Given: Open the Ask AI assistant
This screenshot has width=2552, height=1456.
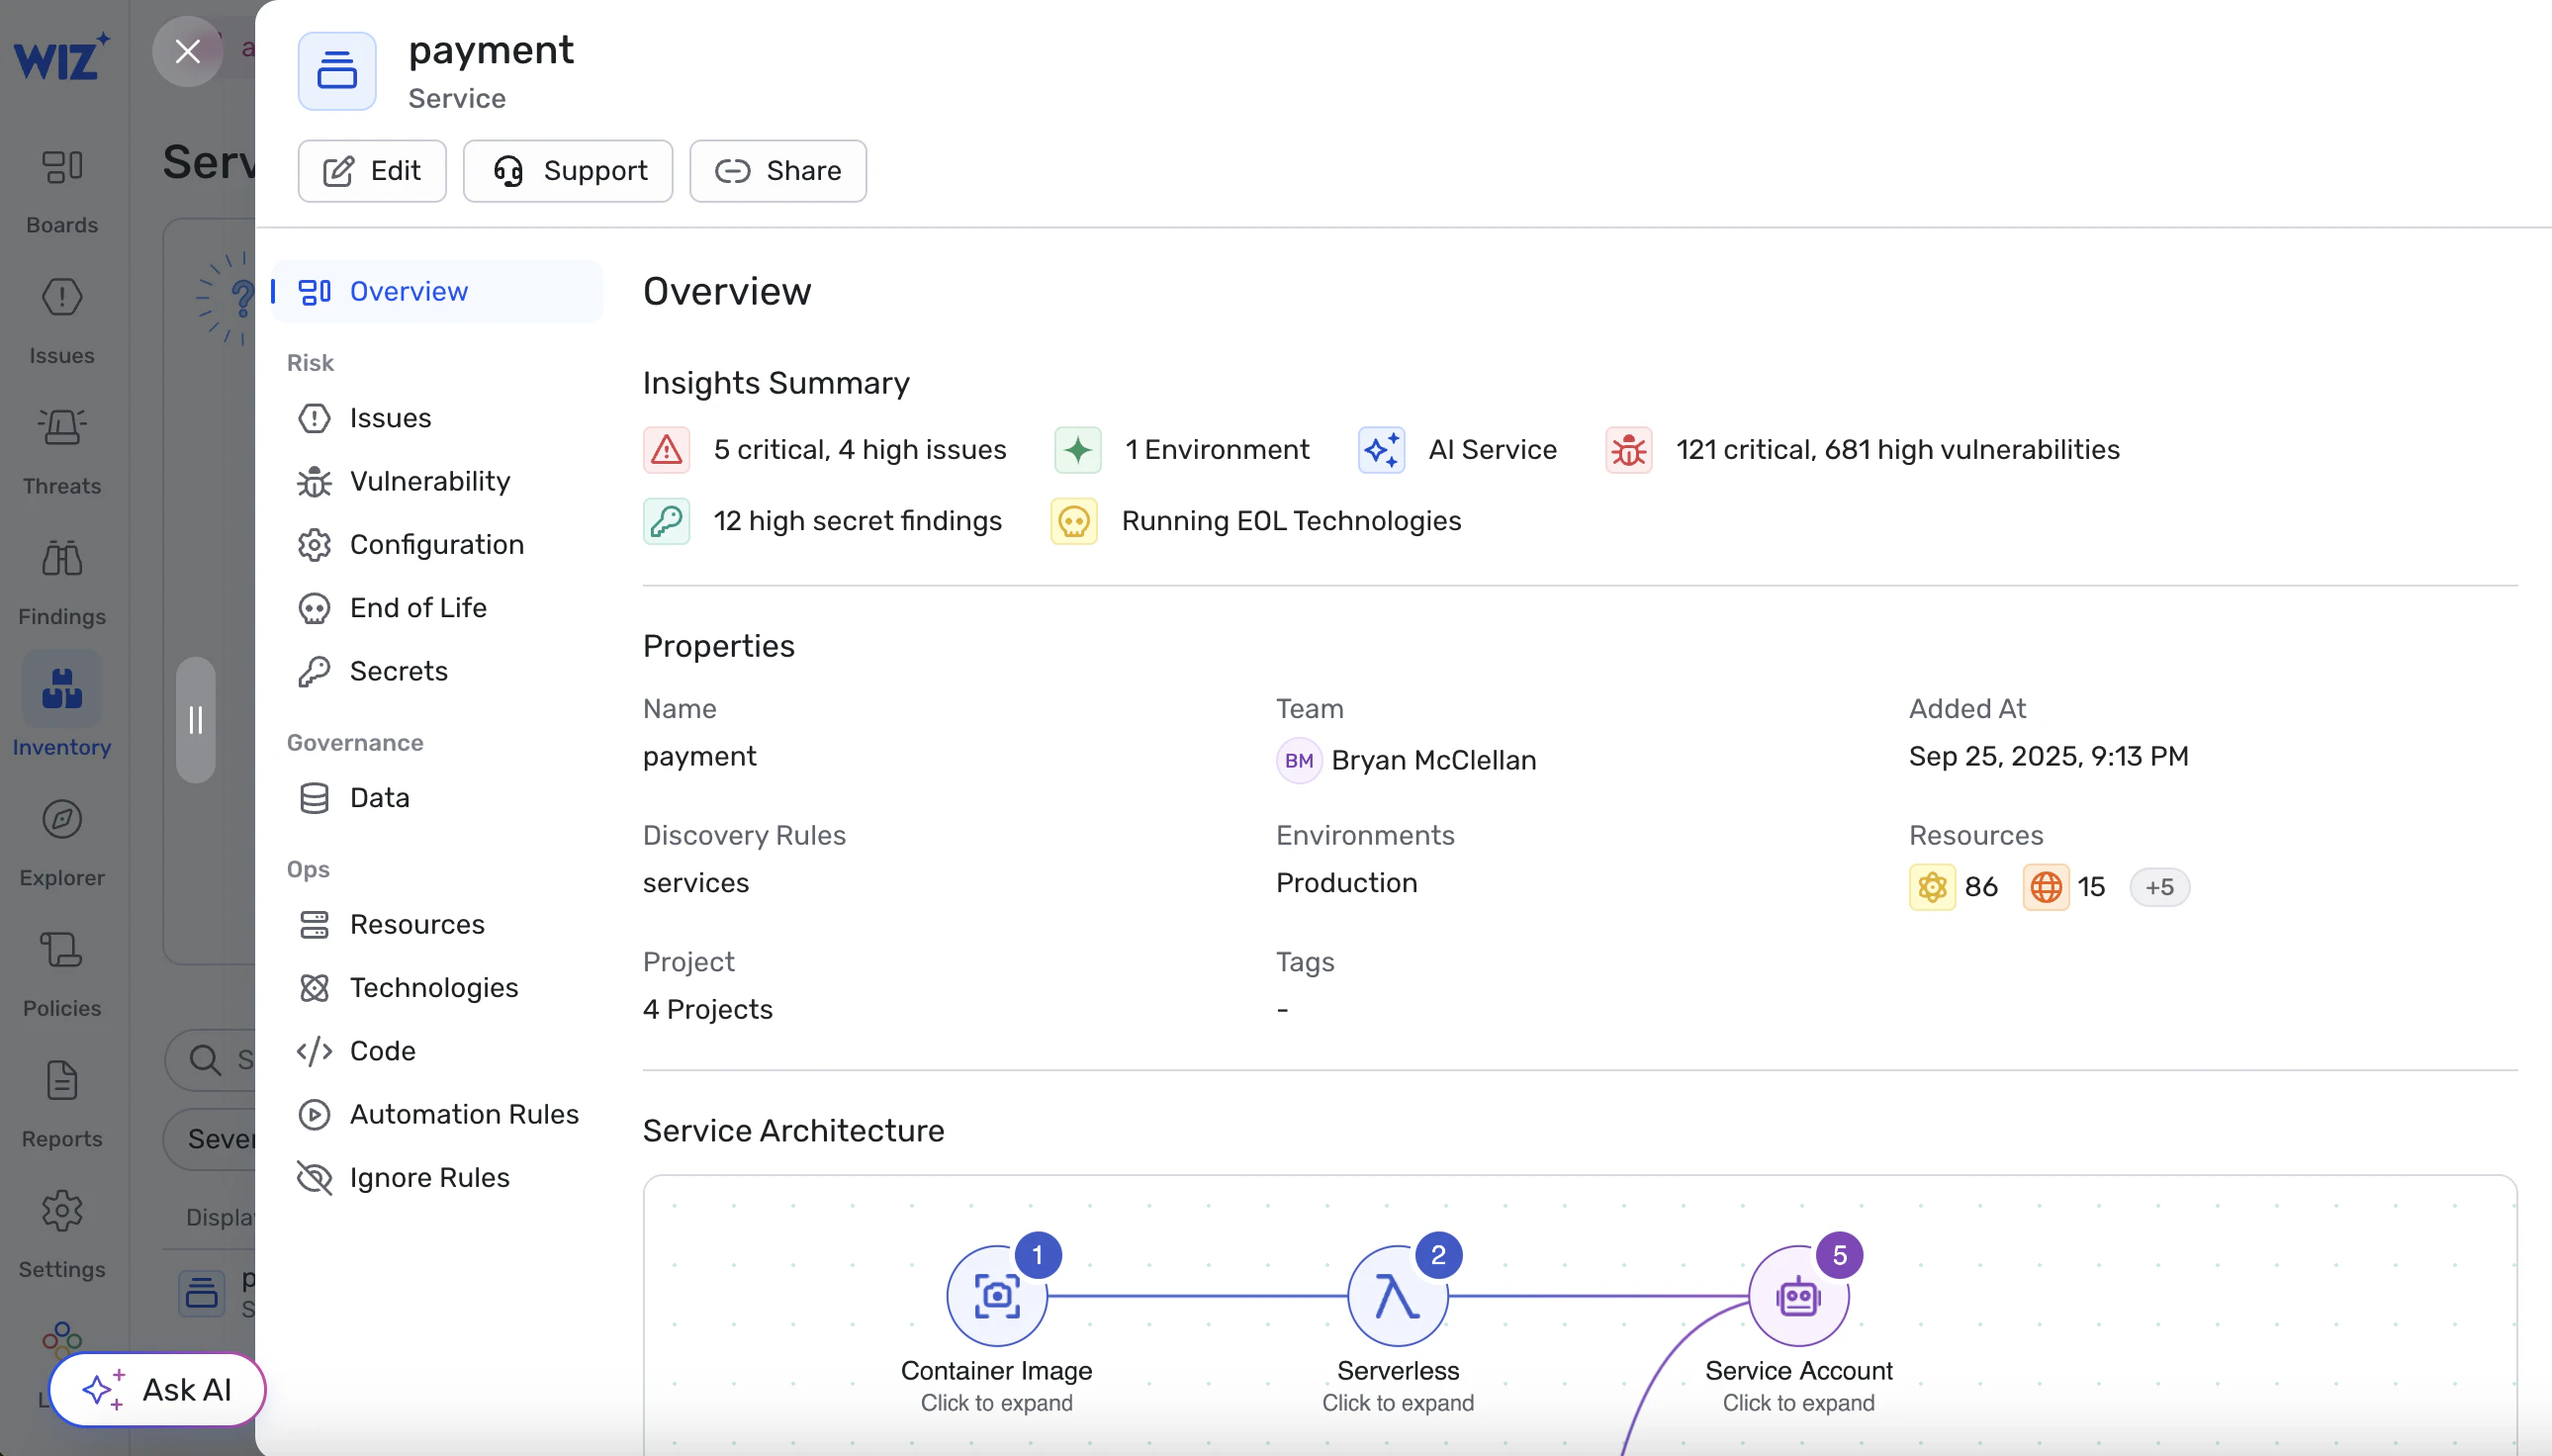Looking at the screenshot, I should click(158, 1389).
